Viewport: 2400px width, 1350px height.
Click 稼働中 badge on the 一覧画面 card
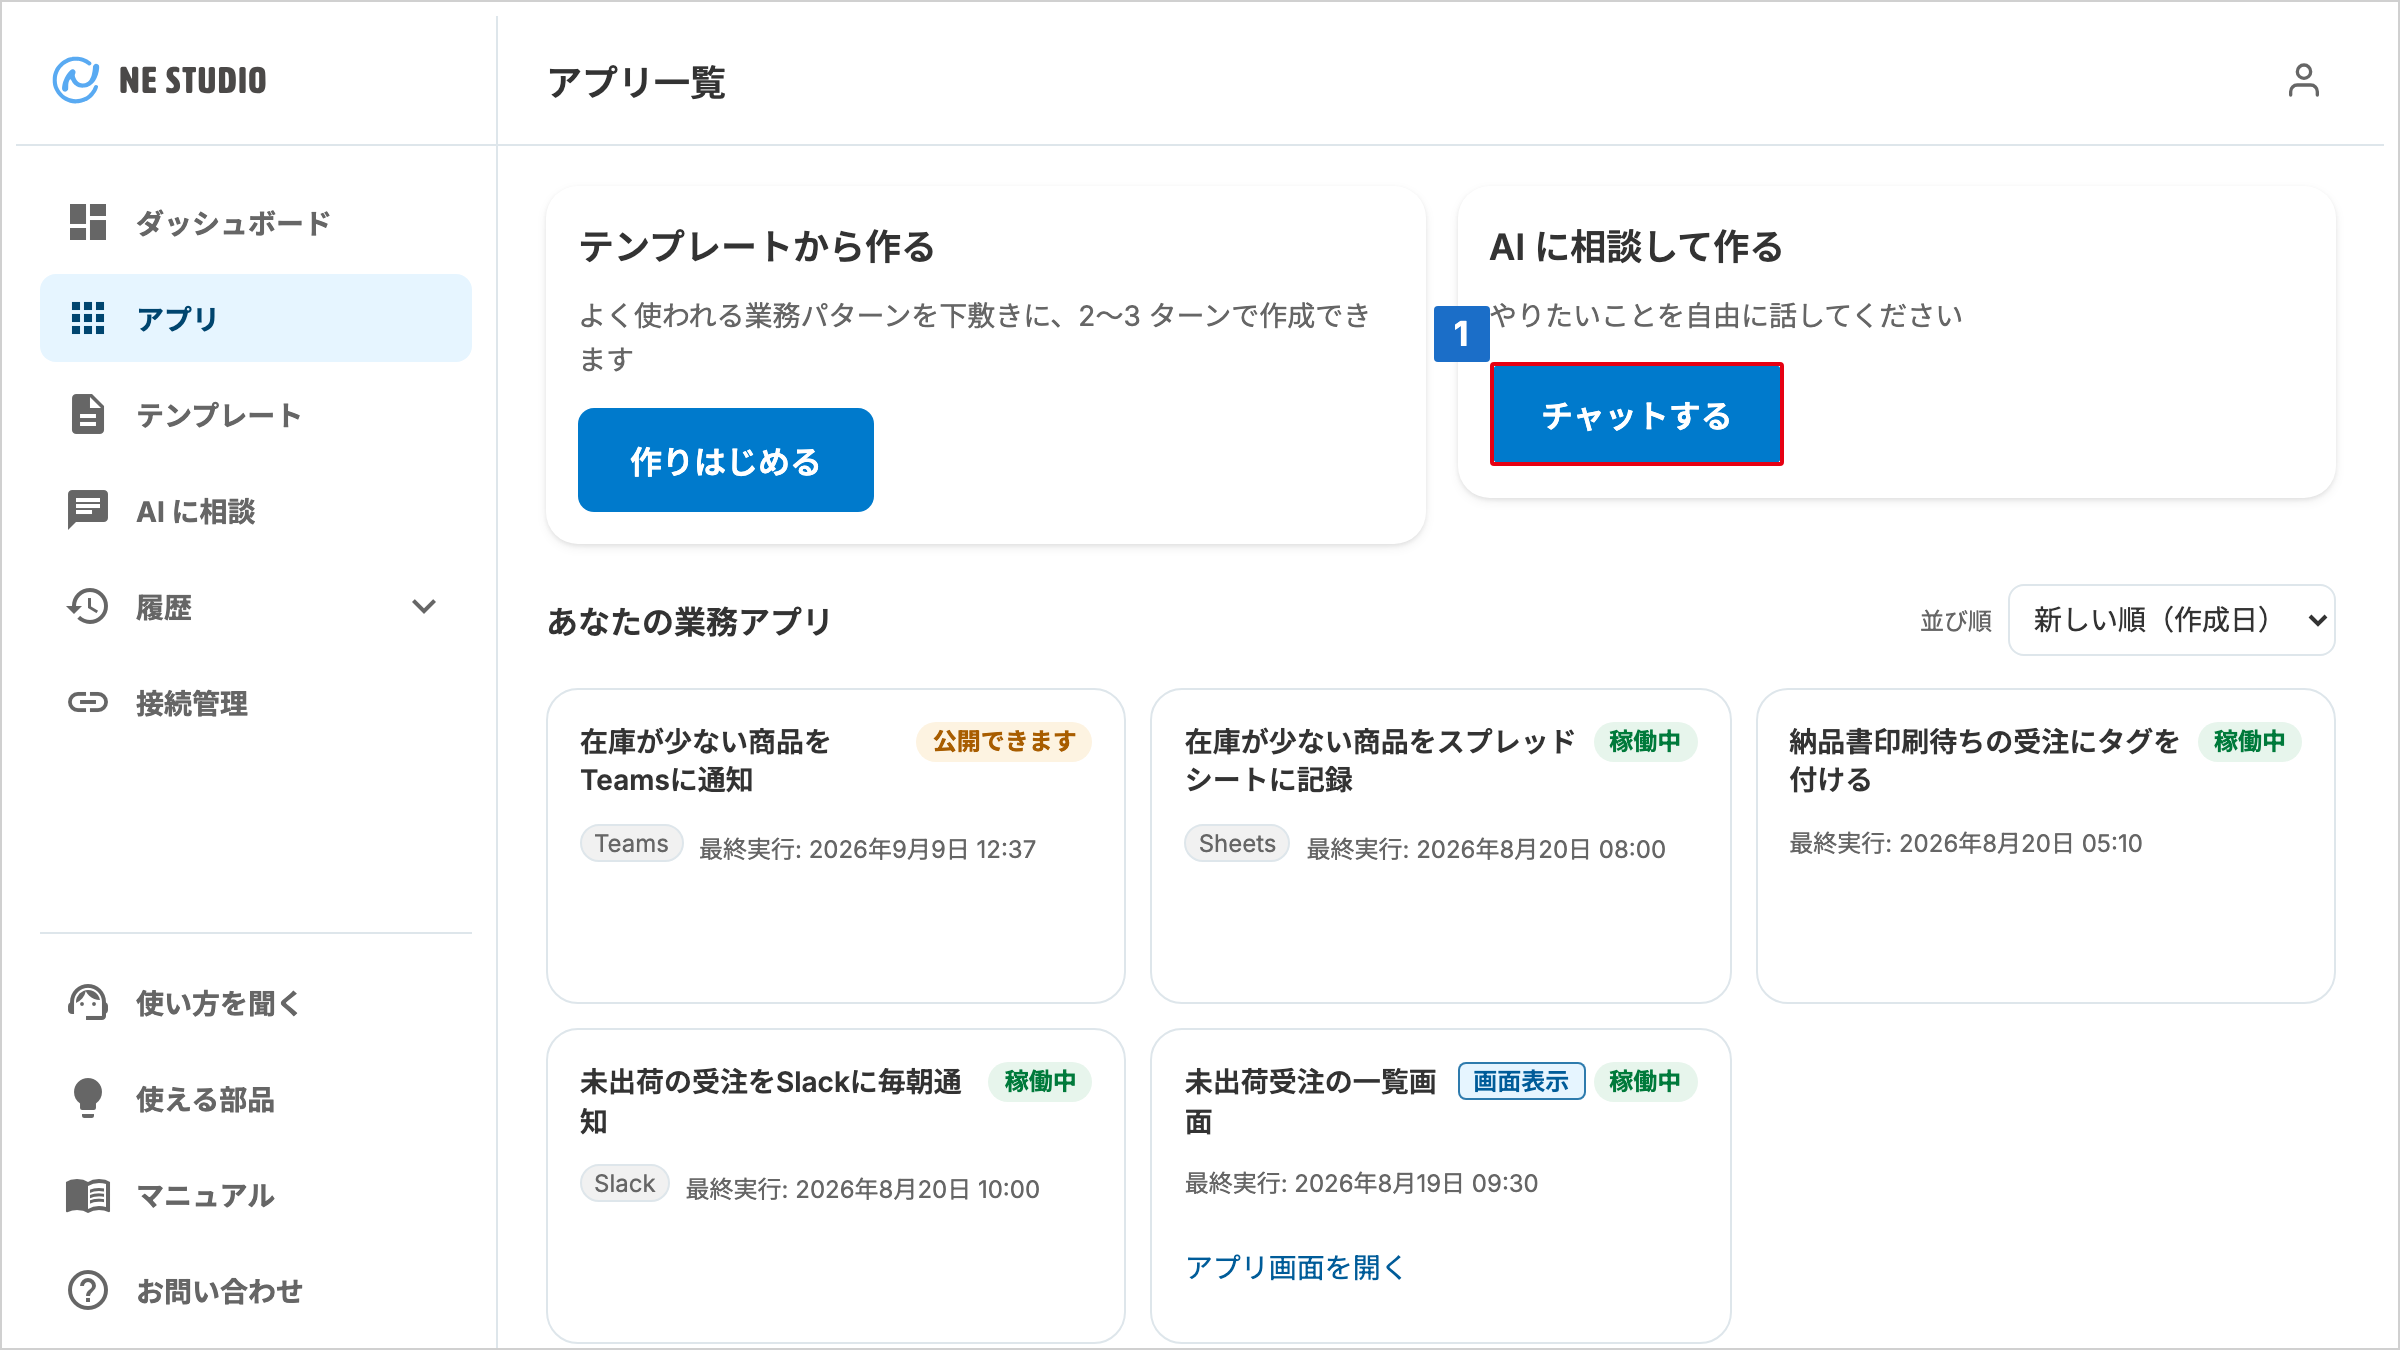1645,1081
